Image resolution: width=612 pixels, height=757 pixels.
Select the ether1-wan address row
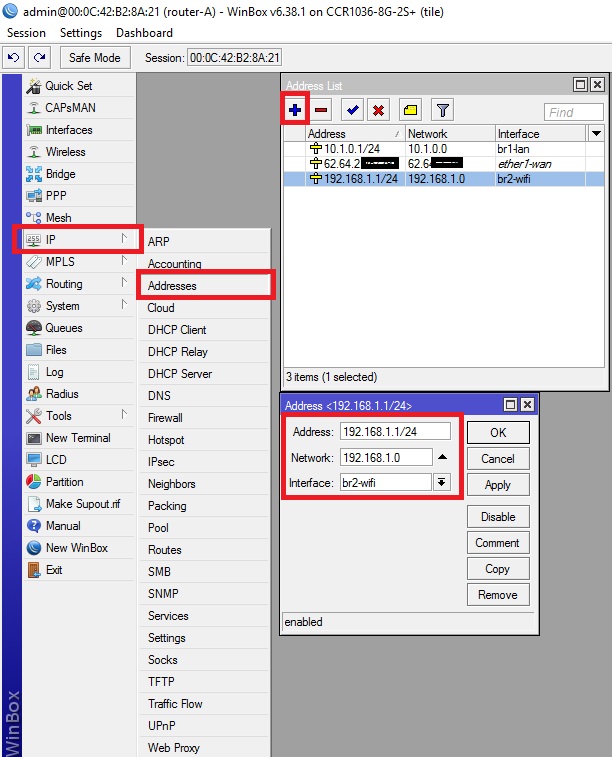[444, 164]
